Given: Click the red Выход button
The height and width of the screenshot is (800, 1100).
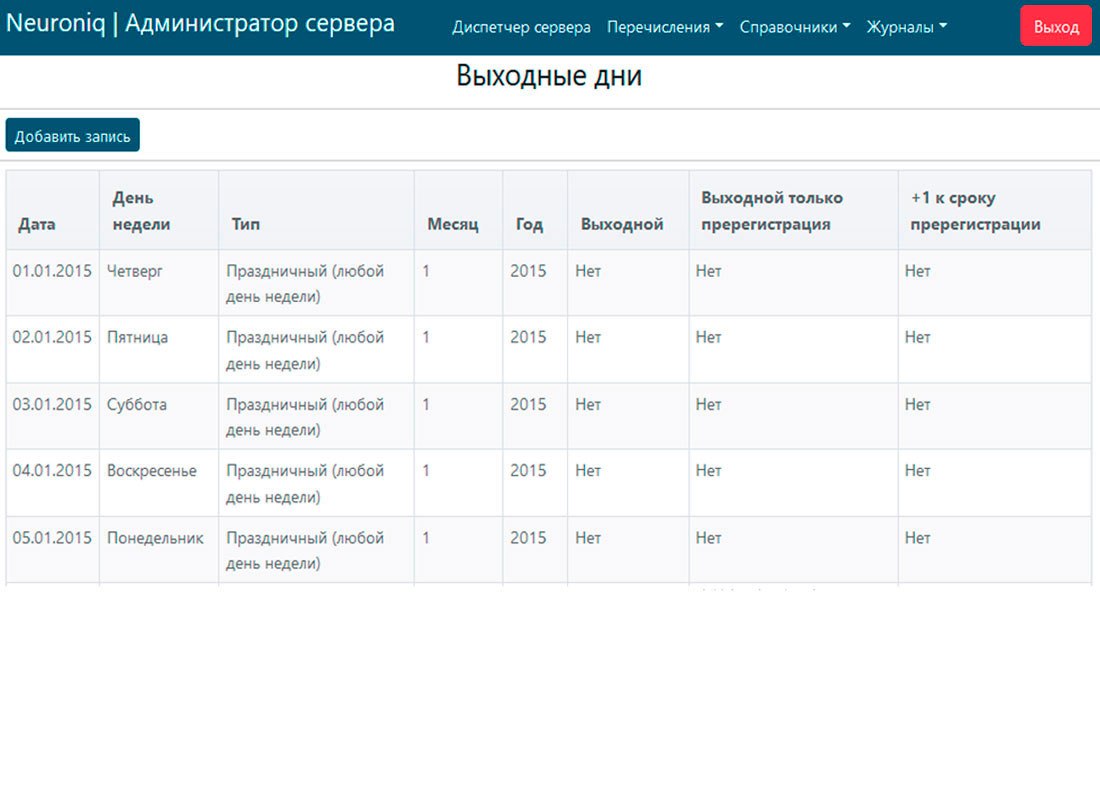Looking at the screenshot, I should [x=1056, y=26].
